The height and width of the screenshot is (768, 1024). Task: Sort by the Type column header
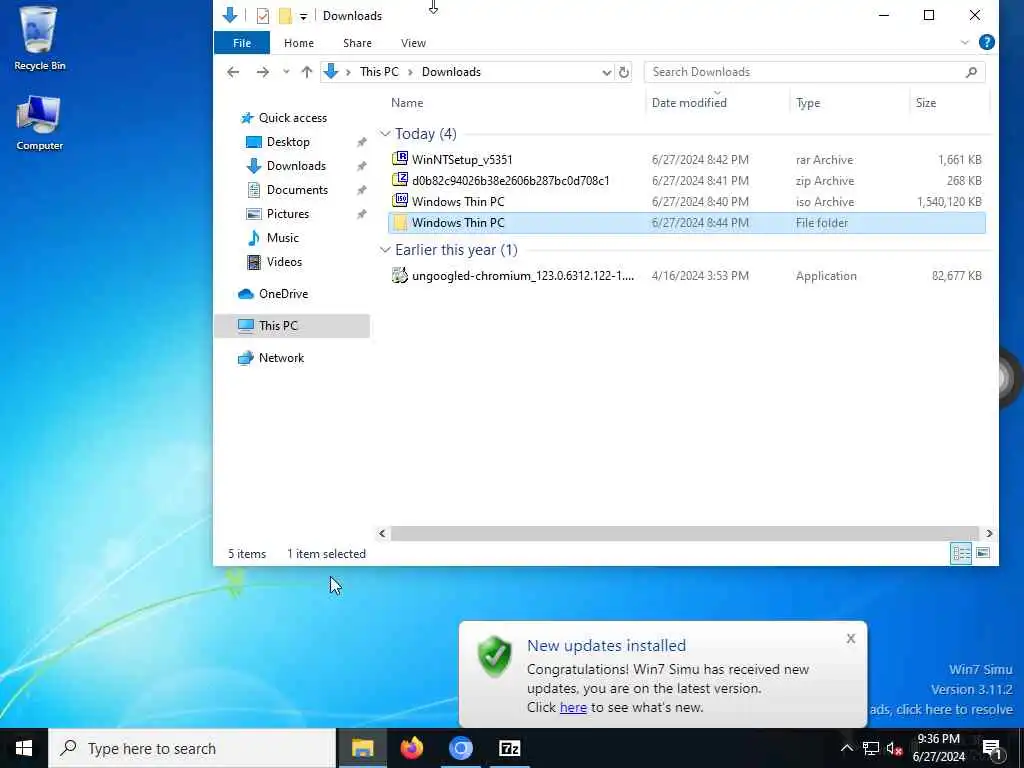808,103
